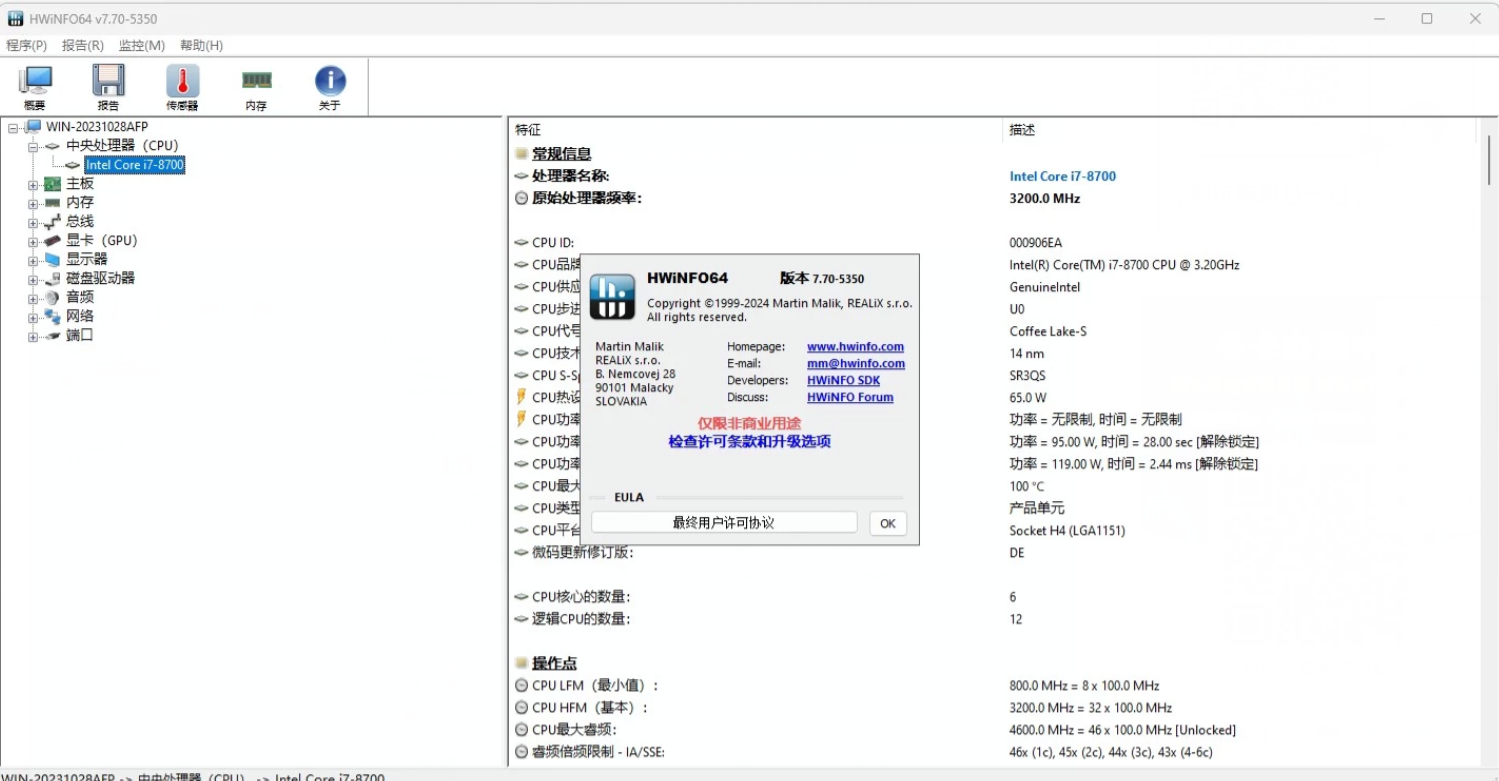This screenshot has height=781, width=1499.
Task: Open the 程序(P) menu
Action: pyautogui.click(x=27, y=45)
